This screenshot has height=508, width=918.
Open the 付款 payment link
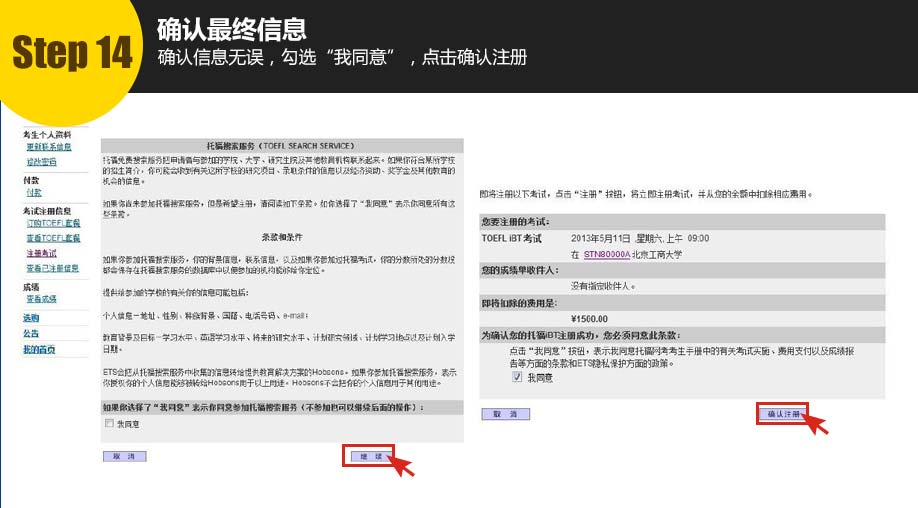[x=34, y=193]
